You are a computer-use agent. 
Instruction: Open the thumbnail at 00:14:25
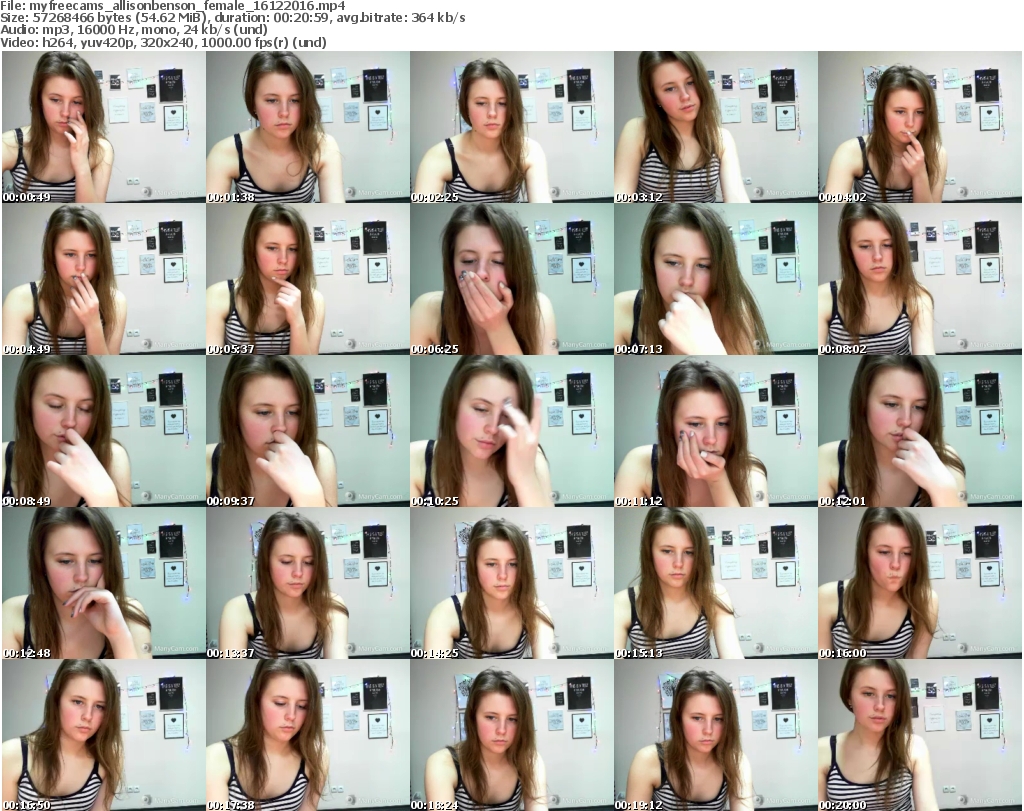[x=511, y=583]
